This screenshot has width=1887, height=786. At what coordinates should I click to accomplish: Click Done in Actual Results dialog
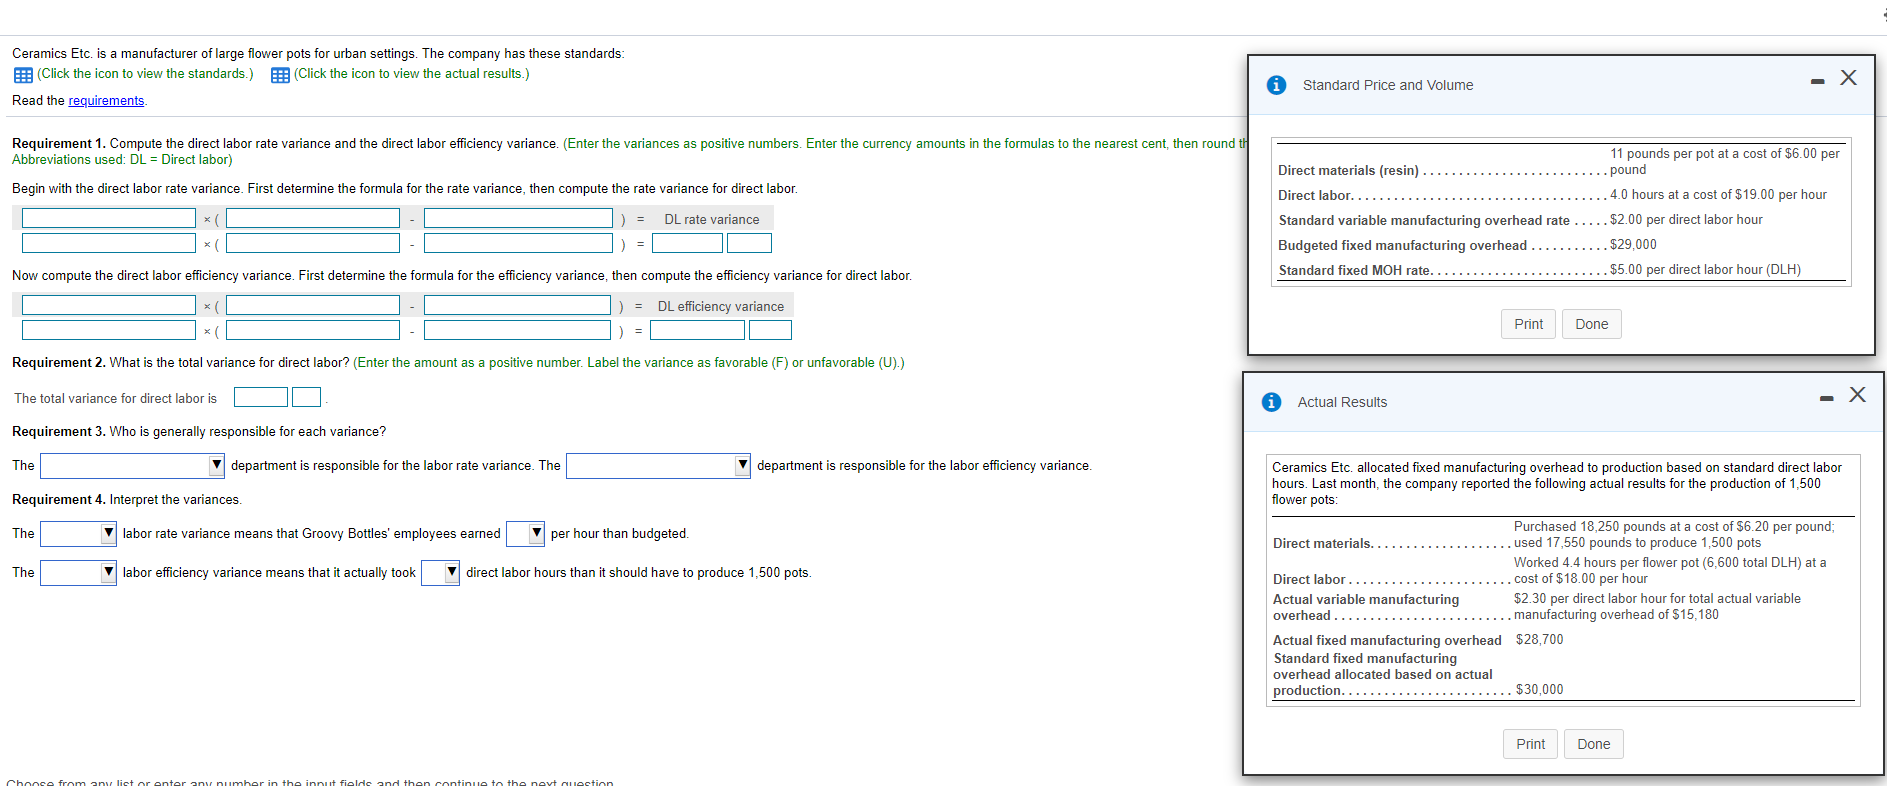[1593, 744]
